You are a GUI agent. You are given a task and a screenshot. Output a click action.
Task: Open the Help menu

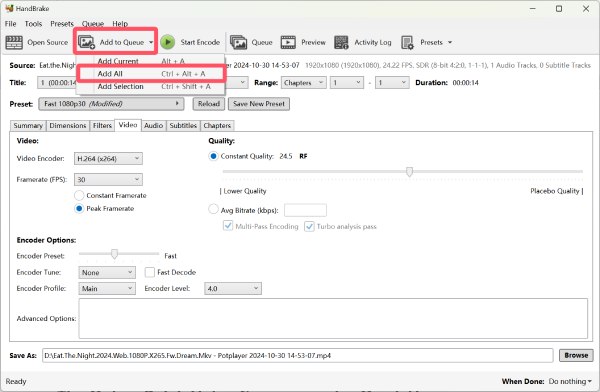pyautogui.click(x=120, y=24)
